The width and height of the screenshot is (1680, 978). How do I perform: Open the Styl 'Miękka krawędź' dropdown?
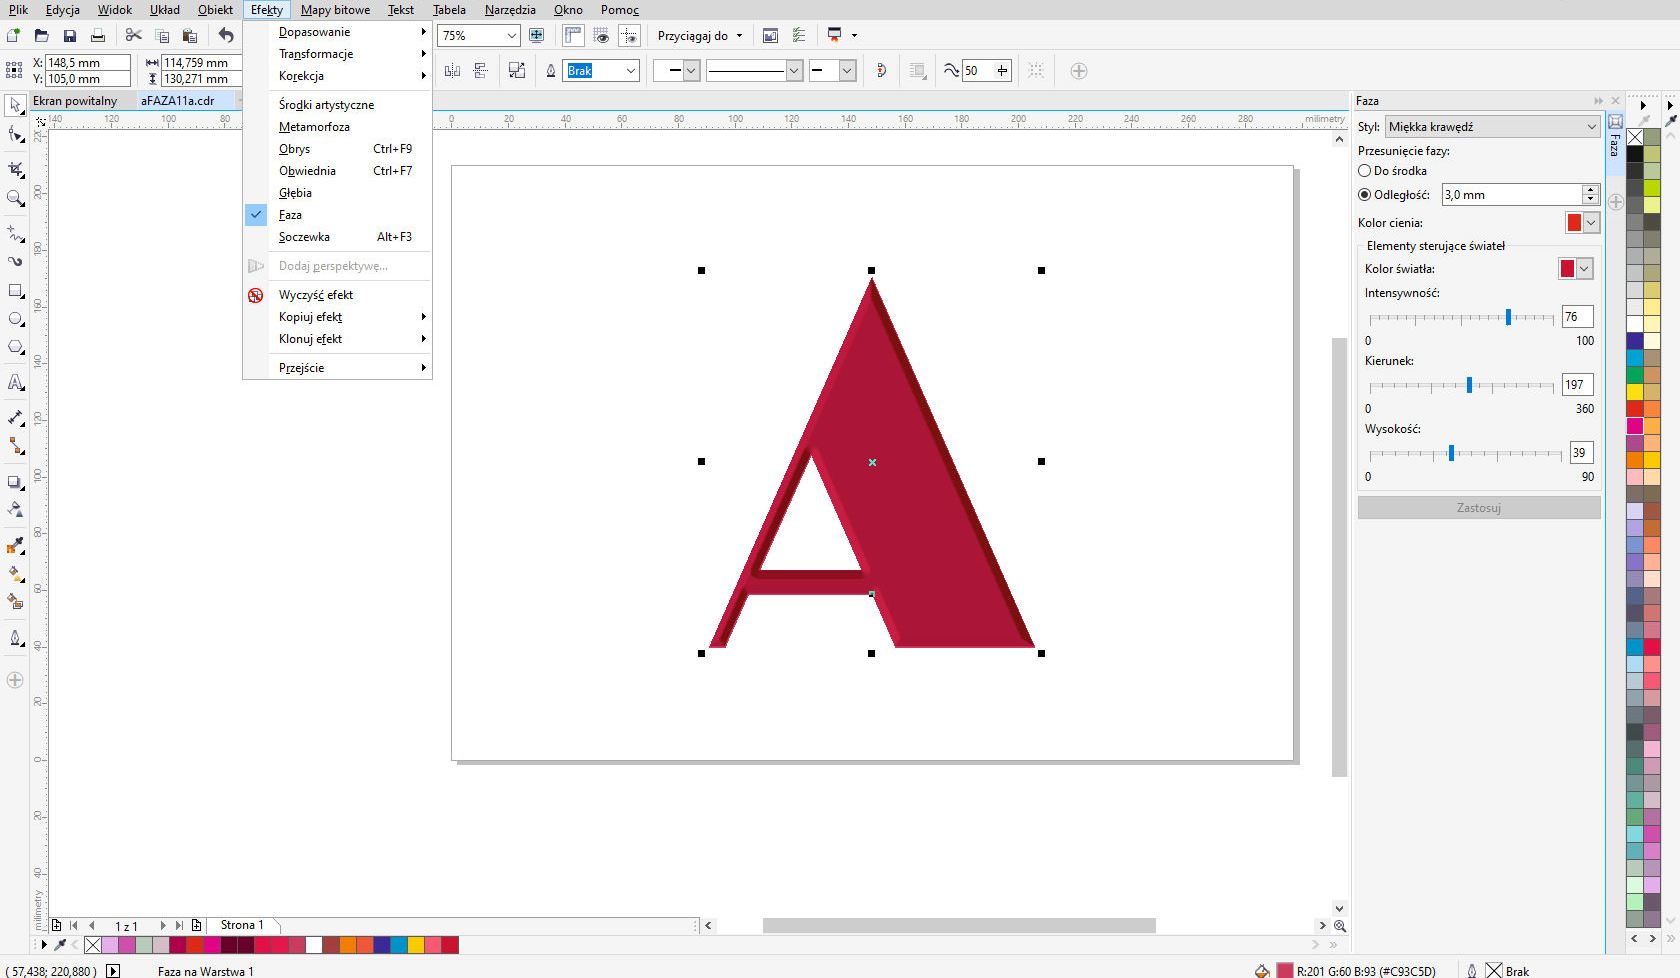click(1492, 127)
